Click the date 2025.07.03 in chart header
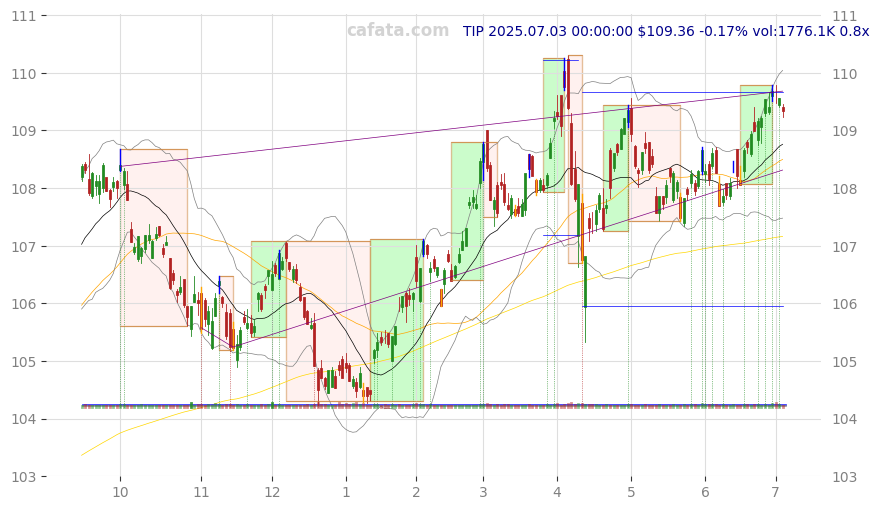This screenshot has width=879, height=510. [528, 31]
